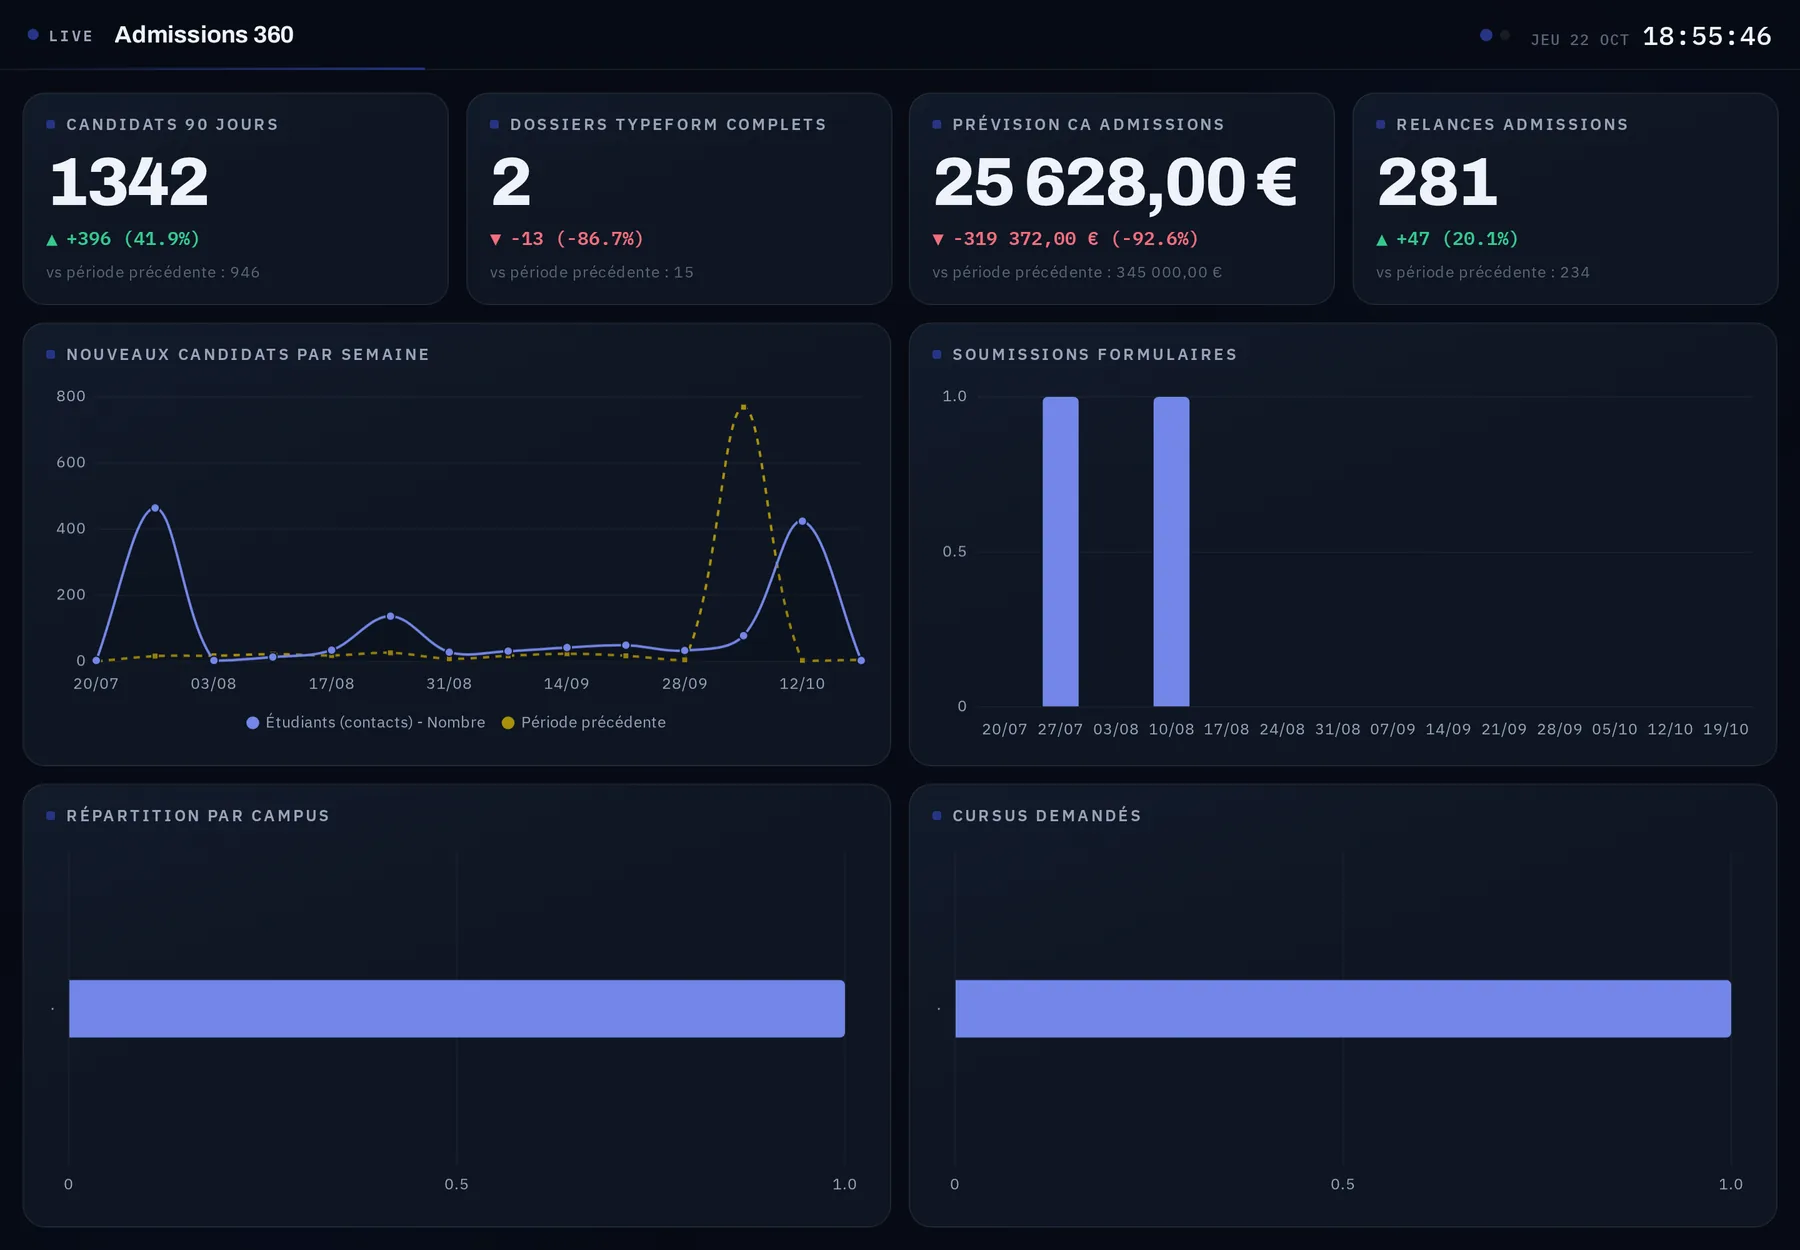Click the green +396 (41.9%) up indicator
The image size is (1800, 1250).
(x=123, y=239)
